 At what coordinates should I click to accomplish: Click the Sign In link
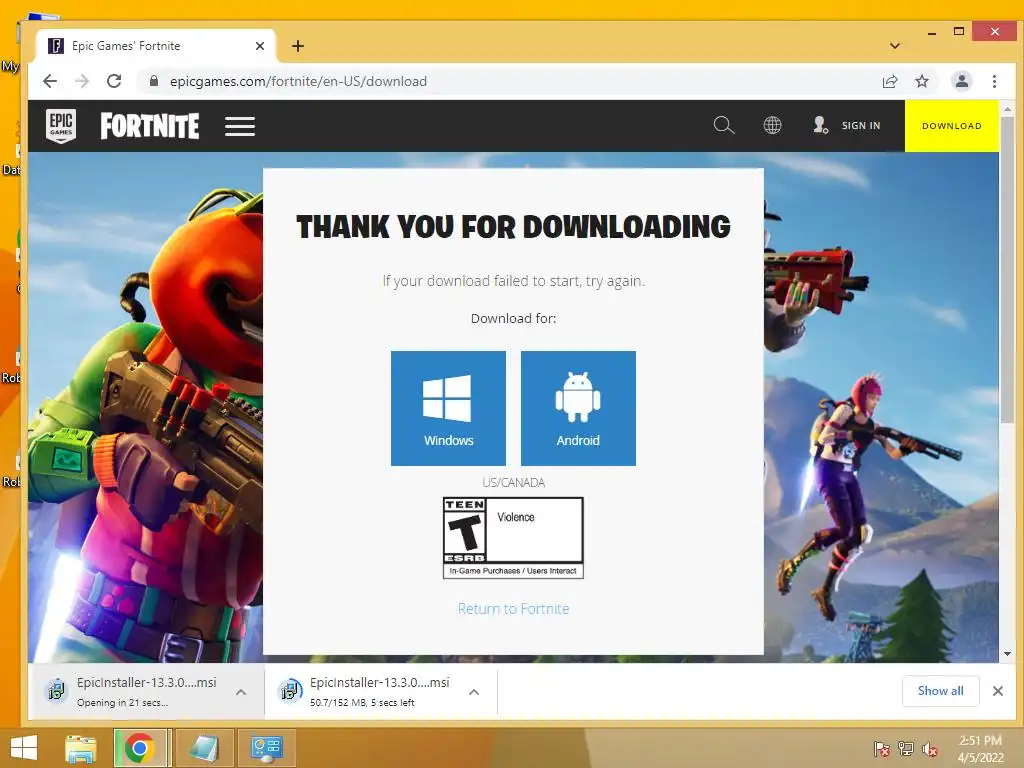(x=847, y=125)
